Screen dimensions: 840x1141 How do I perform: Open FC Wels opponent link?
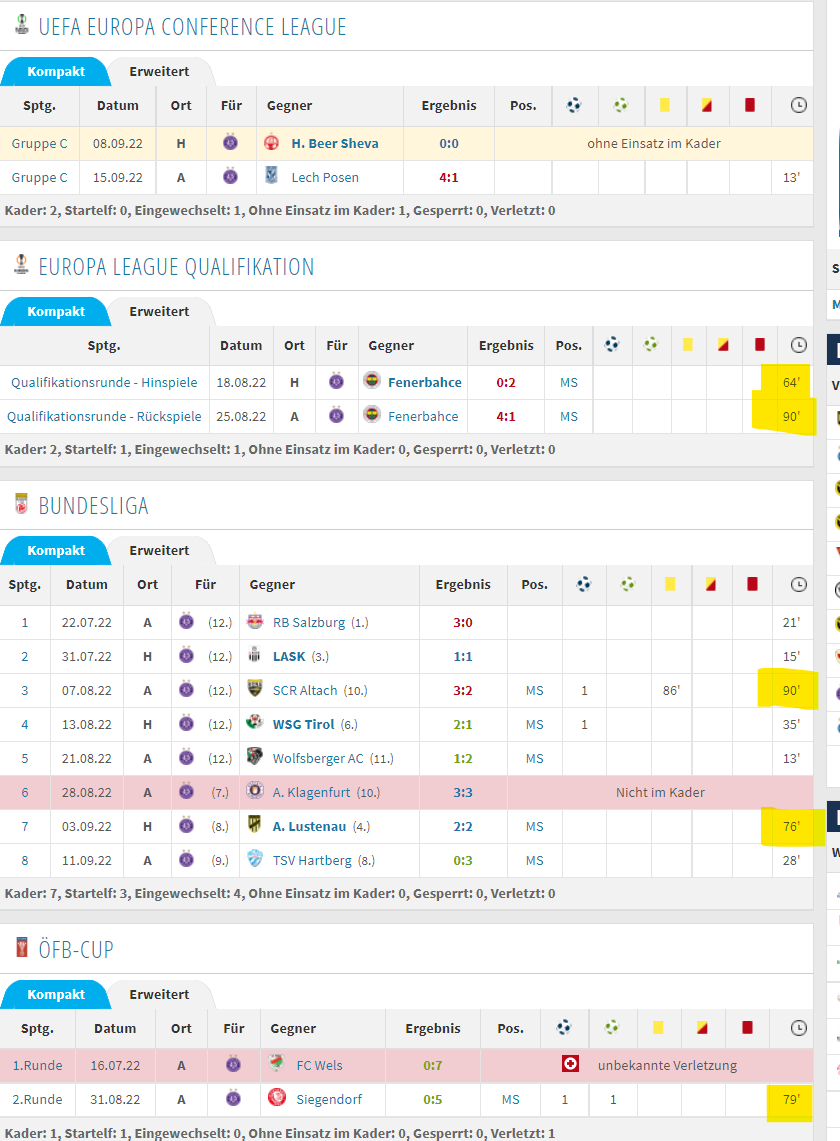(x=320, y=1066)
